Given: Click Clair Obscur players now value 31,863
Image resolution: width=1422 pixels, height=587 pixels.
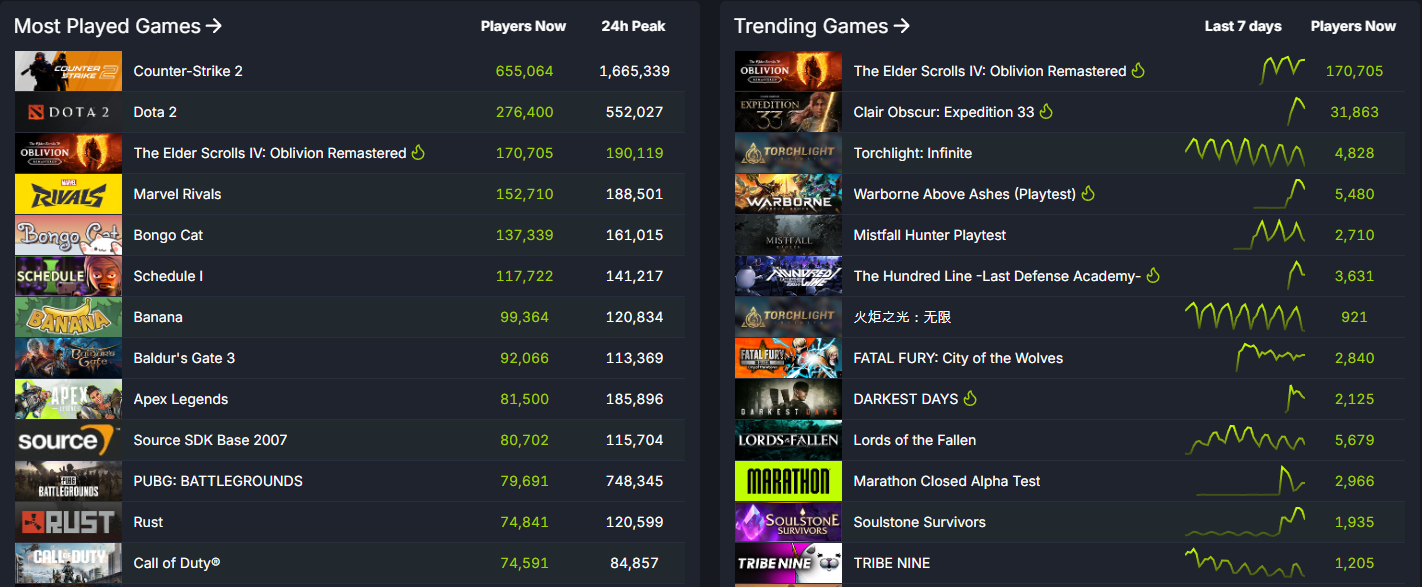Looking at the screenshot, I should coord(1354,112).
